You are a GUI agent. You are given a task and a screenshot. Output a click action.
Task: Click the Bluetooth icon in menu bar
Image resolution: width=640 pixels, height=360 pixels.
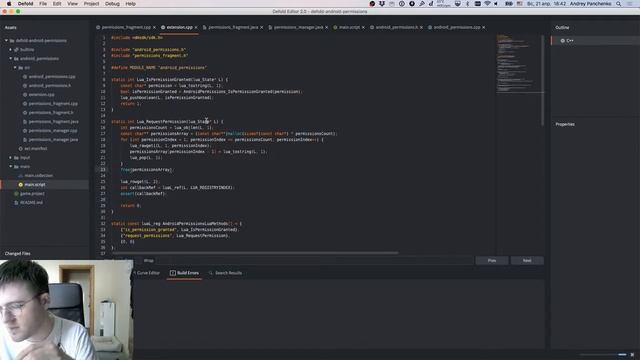[467, 4]
